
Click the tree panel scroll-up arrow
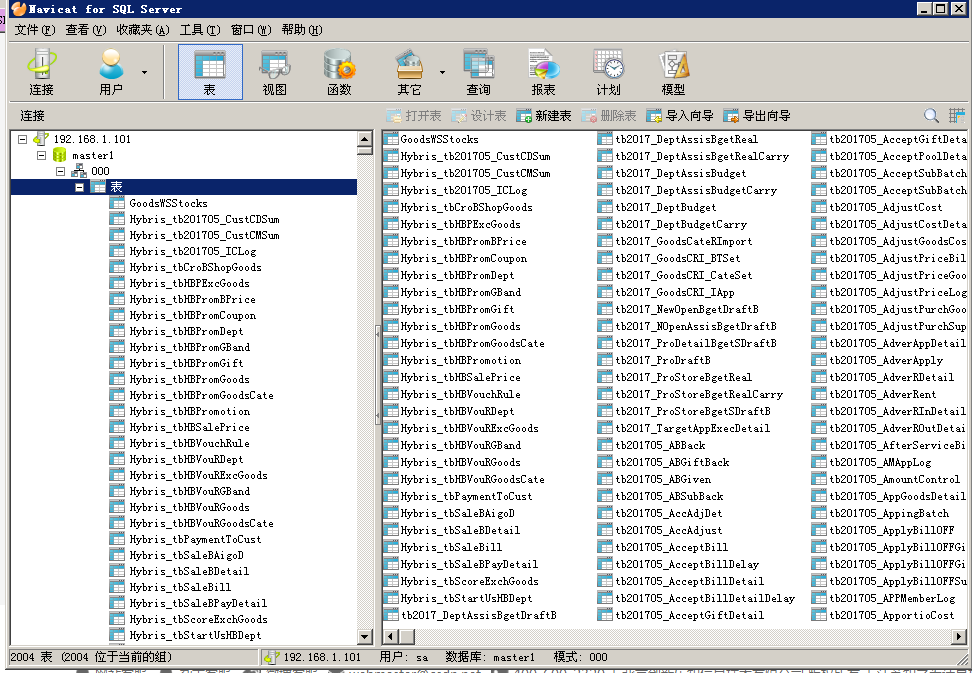pos(365,138)
